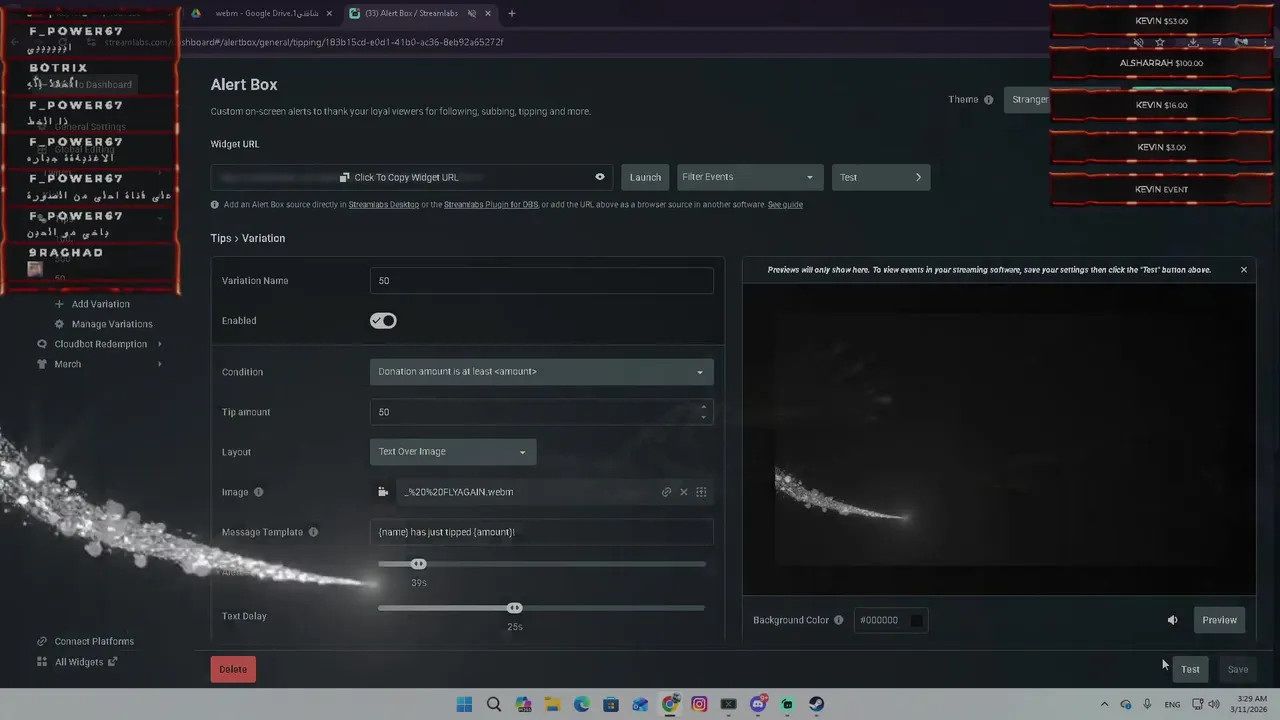Open Steam from the taskbar
Image resolution: width=1280 pixels, height=720 pixels.
pos(817,704)
